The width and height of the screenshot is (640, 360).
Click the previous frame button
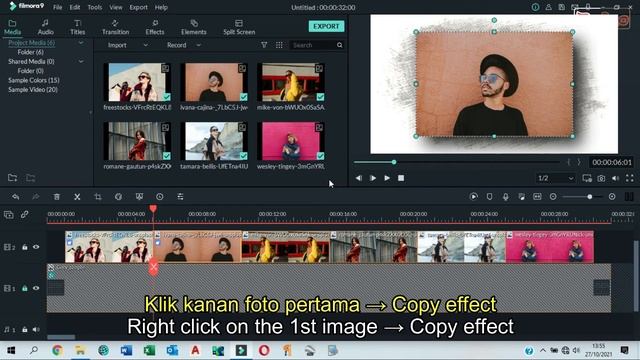(x=358, y=178)
